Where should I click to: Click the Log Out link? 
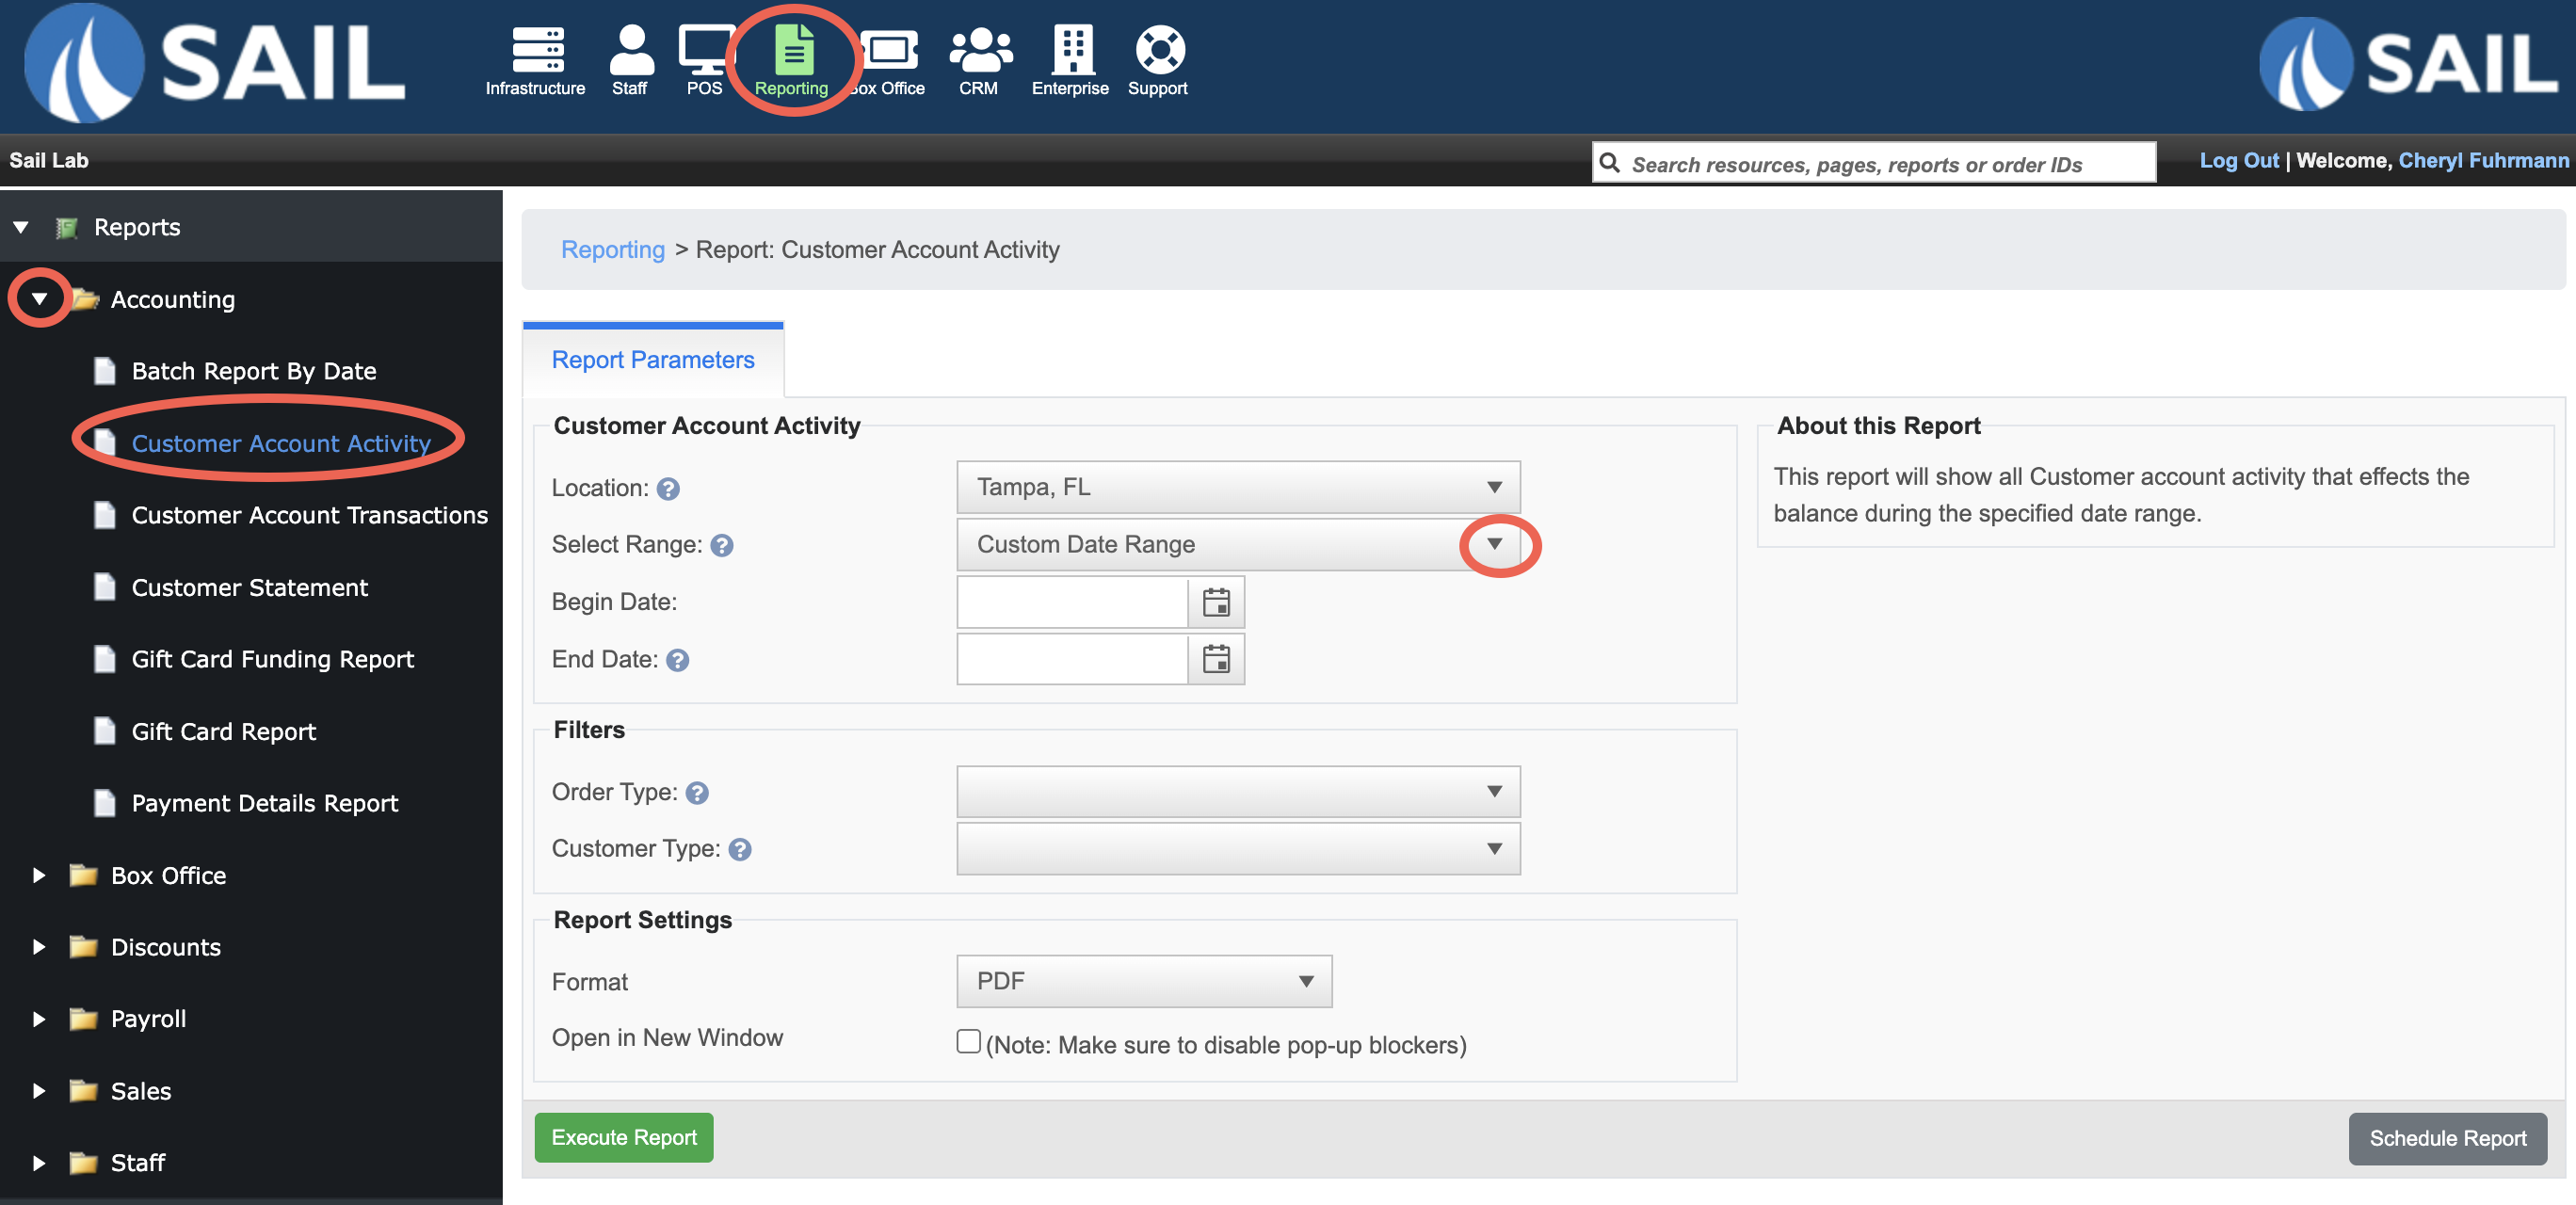point(2237,161)
